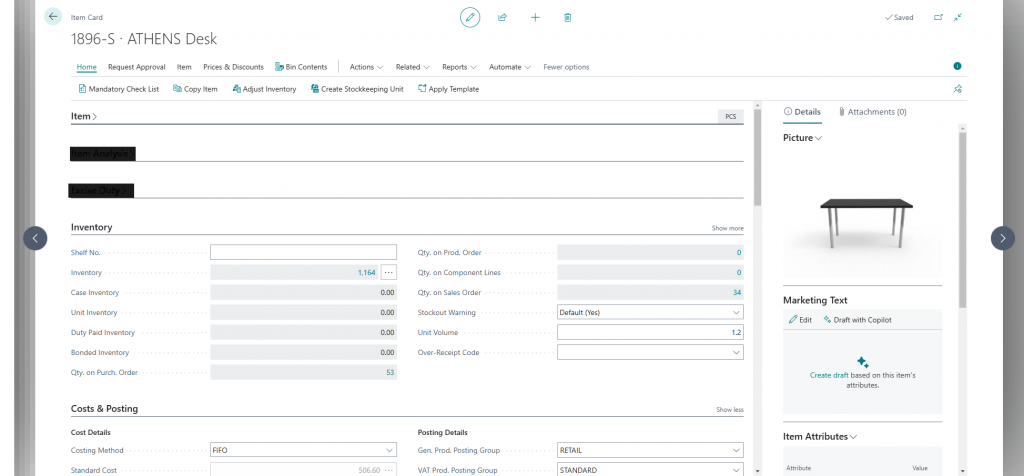Switch to the Attachments tab
1024x476 pixels.
tap(872, 112)
